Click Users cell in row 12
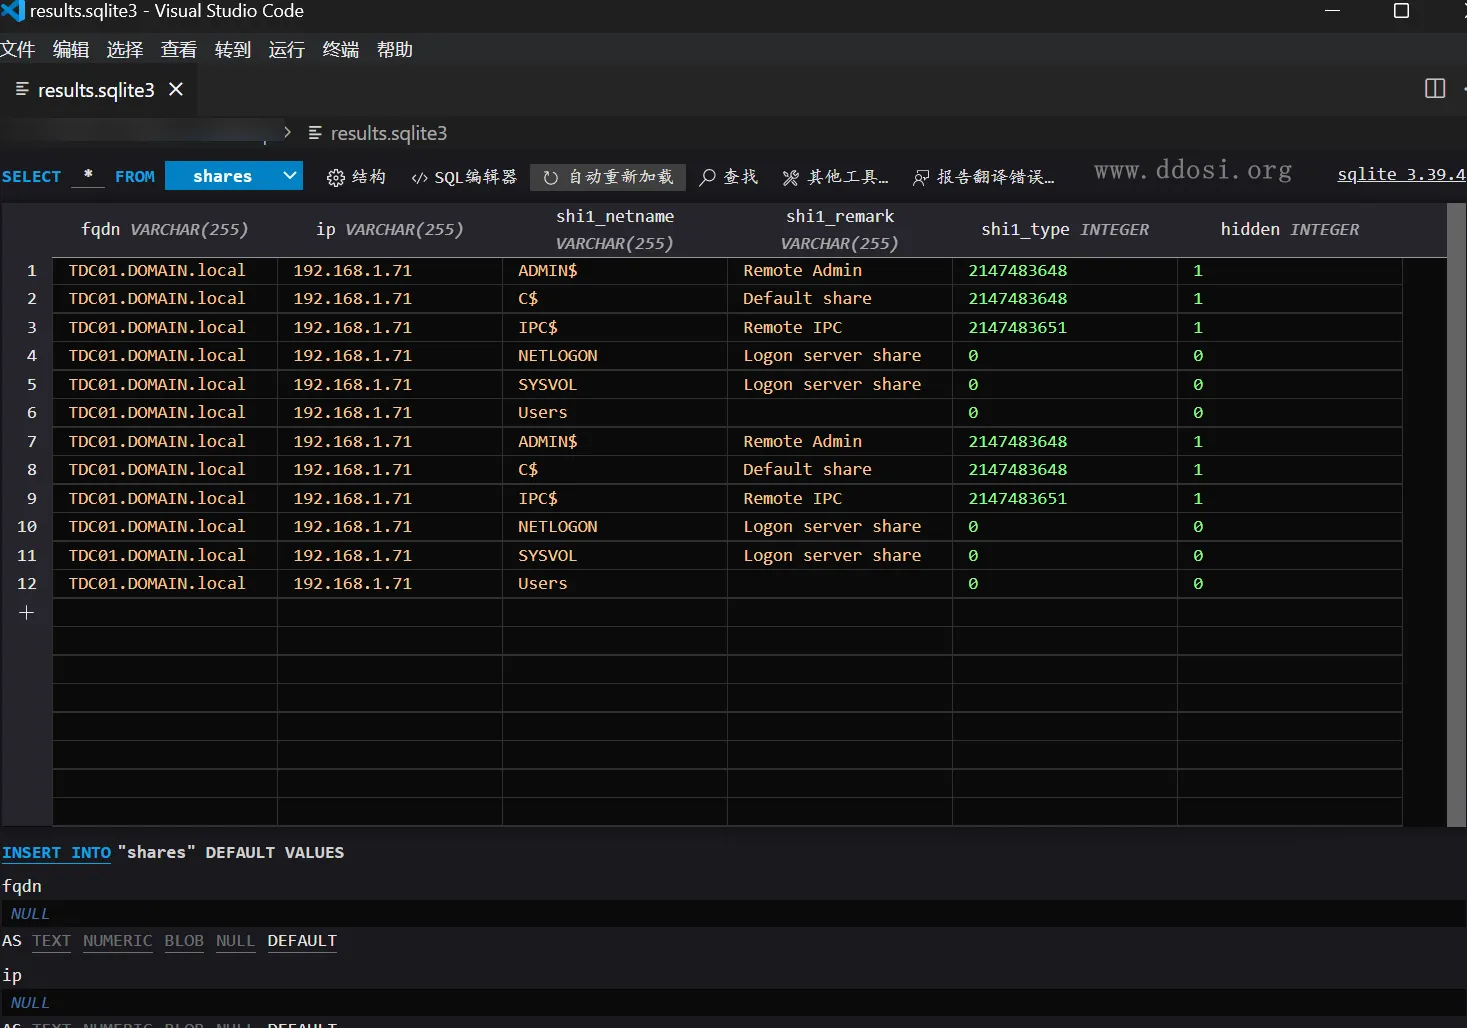1467x1028 pixels. point(615,583)
